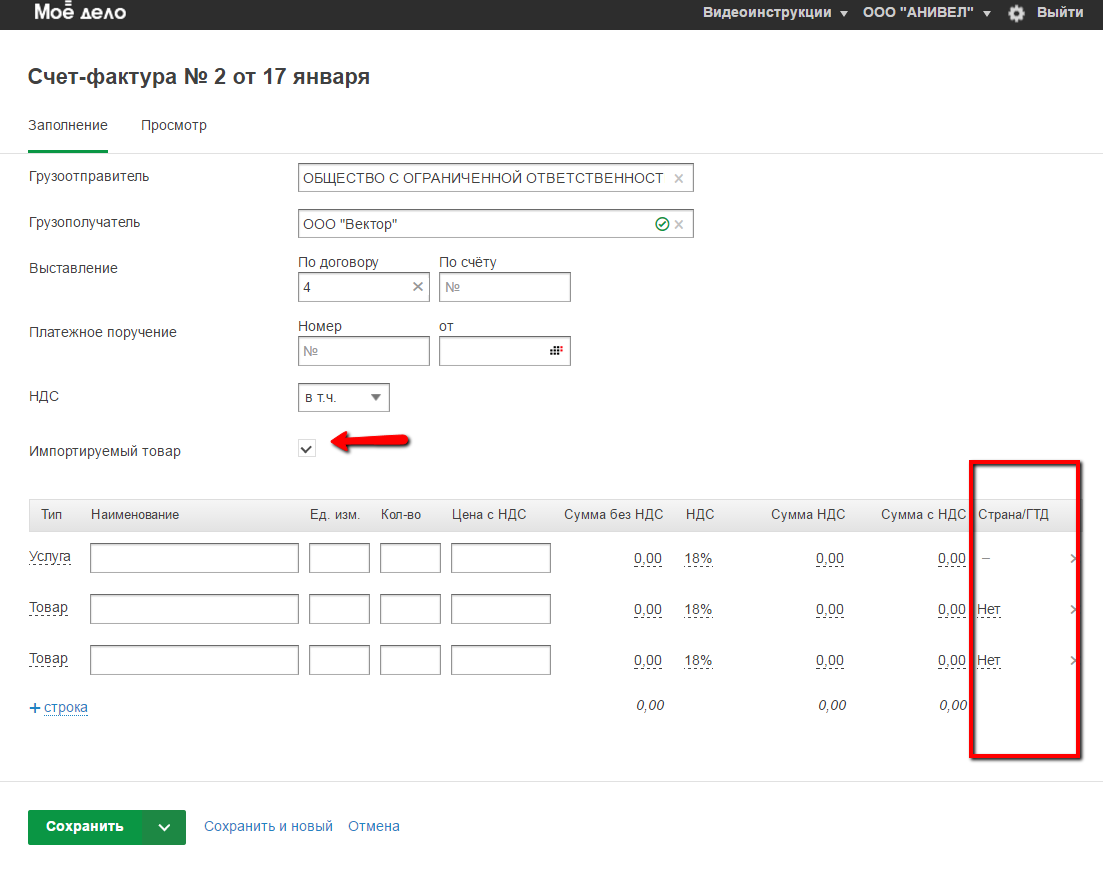
Task: Toggle the Импортируемый товар checkbox
Action: (307, 449)
